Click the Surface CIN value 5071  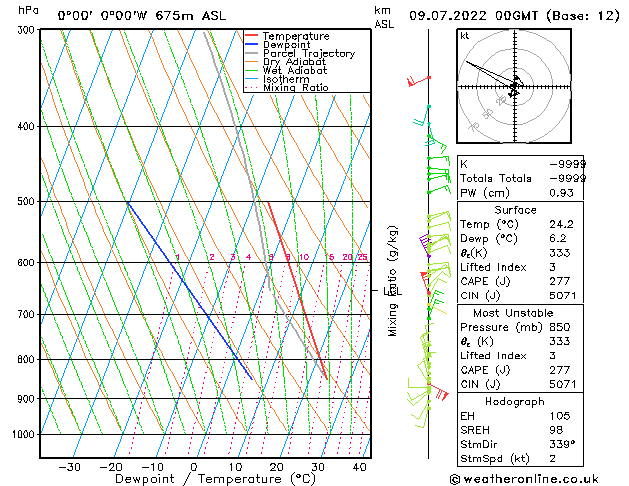point(563,296)
